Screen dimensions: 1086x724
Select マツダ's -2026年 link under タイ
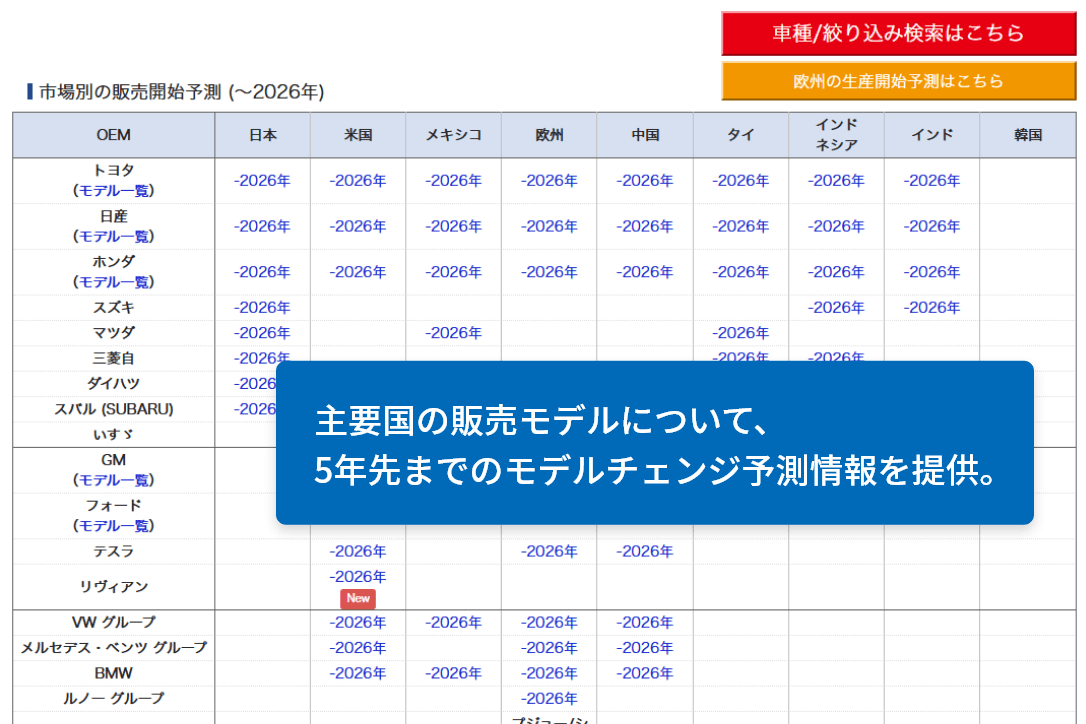[x=740, y=333]
